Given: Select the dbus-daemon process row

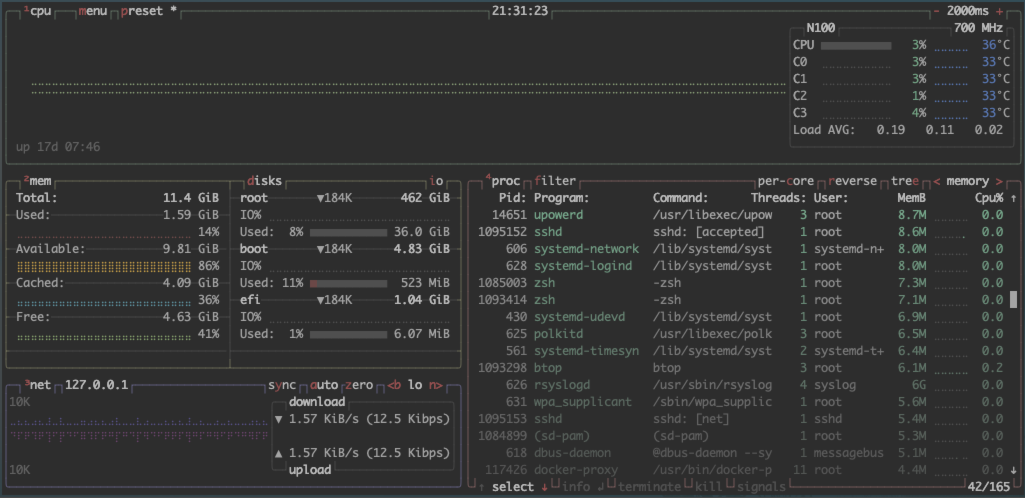Looking at the screenshot, I should coord(742,453).
